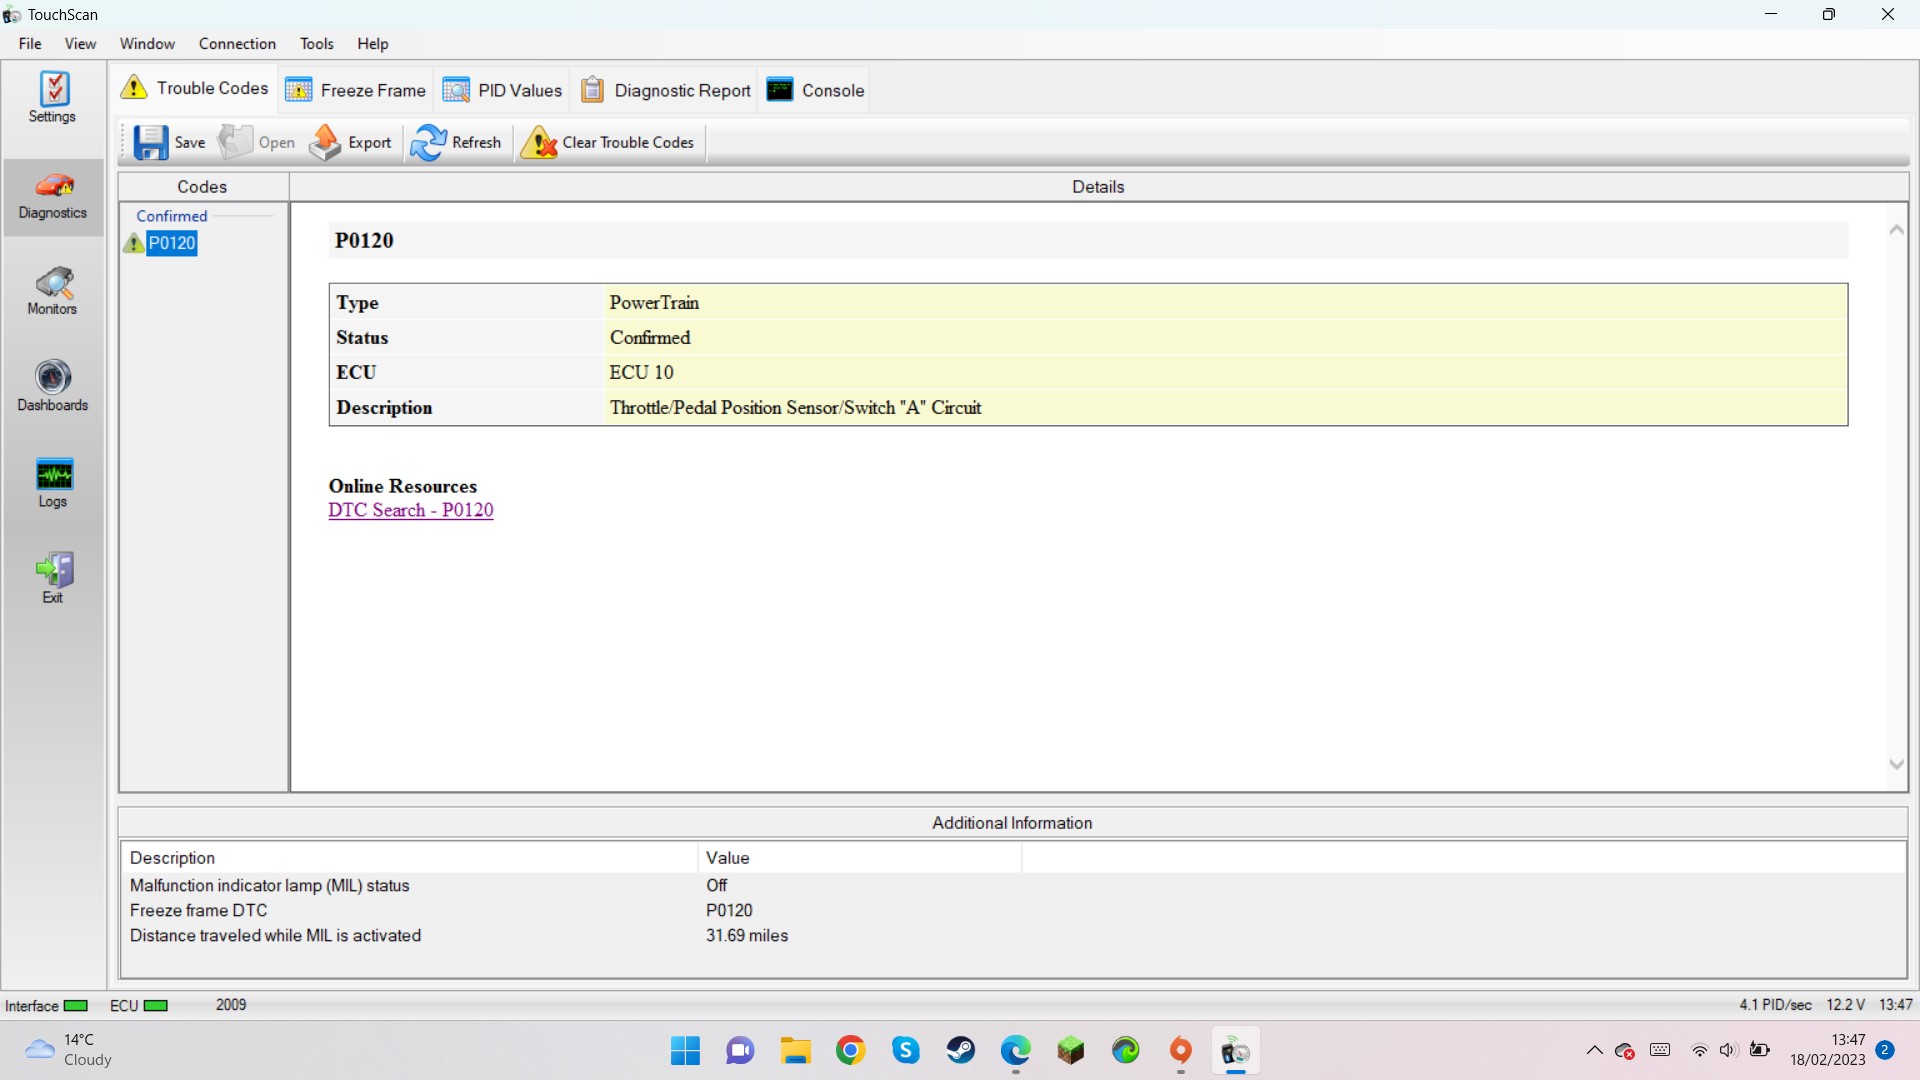Screen dimensions: 1920x1080
Task: Open the Monitors sidebar section
Action: pos(52,291)
